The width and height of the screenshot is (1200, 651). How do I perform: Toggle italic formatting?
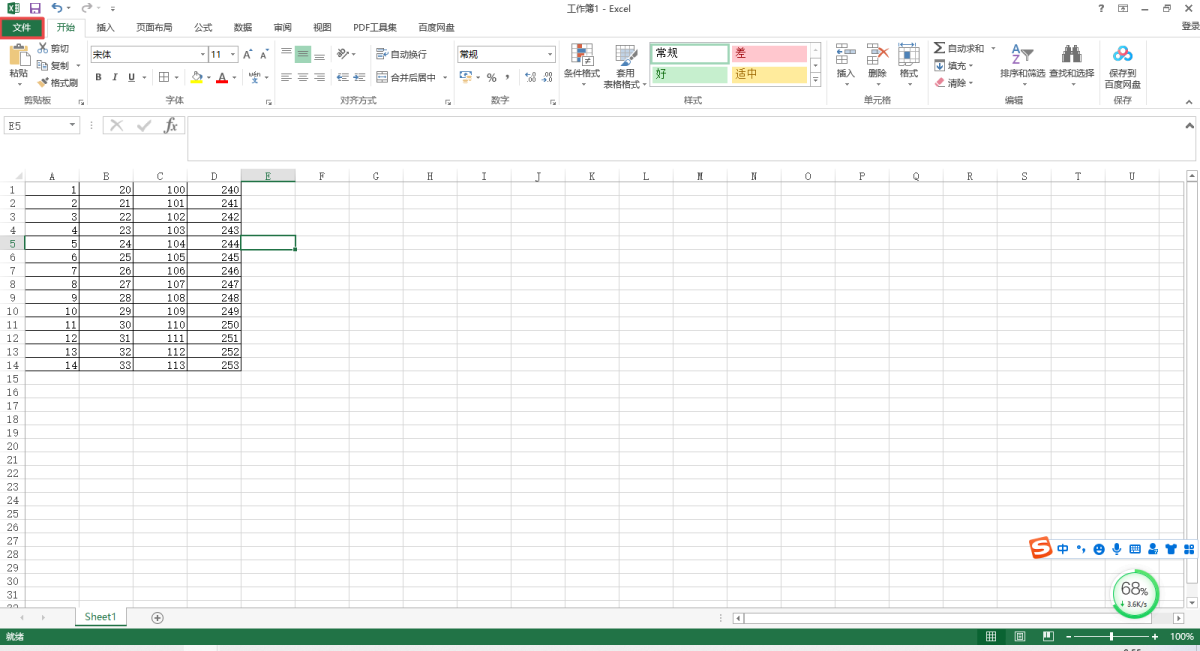point(115,77)
